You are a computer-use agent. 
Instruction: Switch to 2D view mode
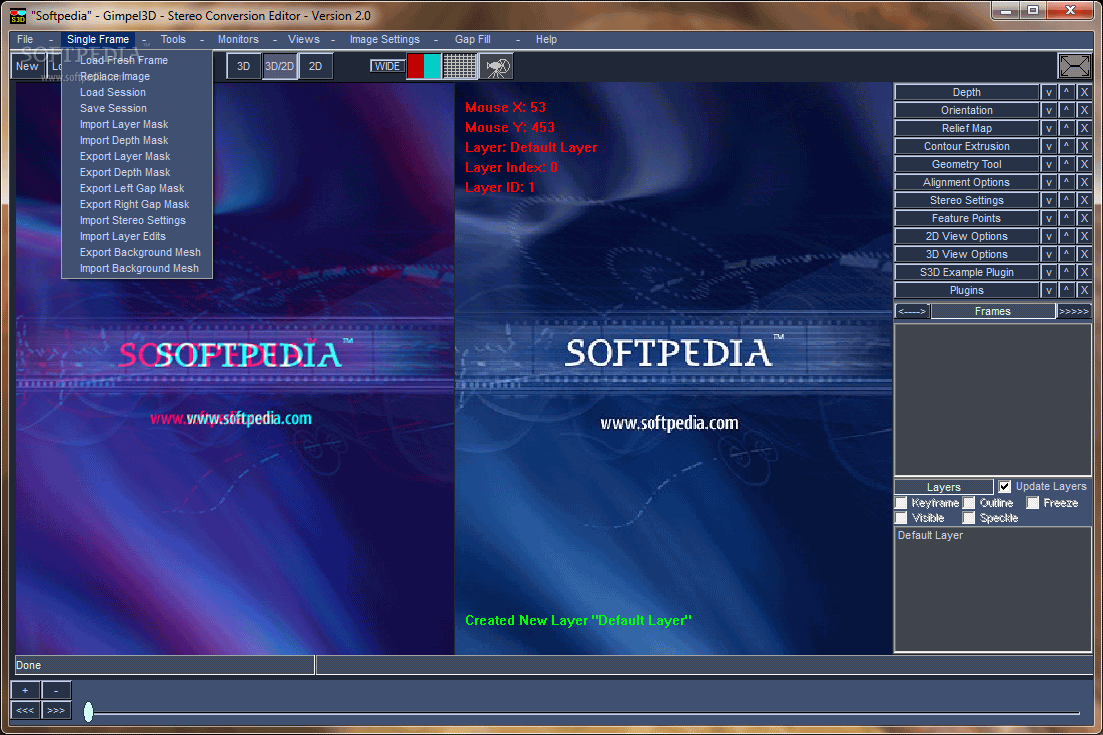click(315, 66)
